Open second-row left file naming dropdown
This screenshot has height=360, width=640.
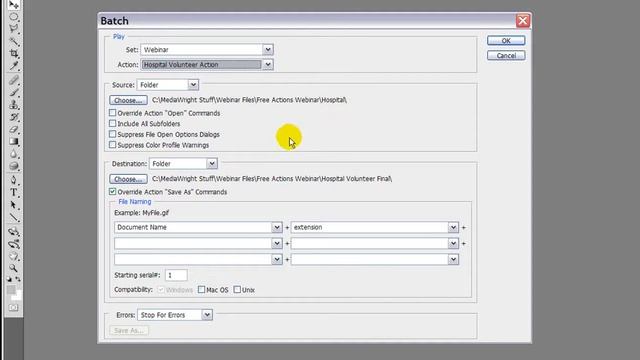[x=198, y=244]
